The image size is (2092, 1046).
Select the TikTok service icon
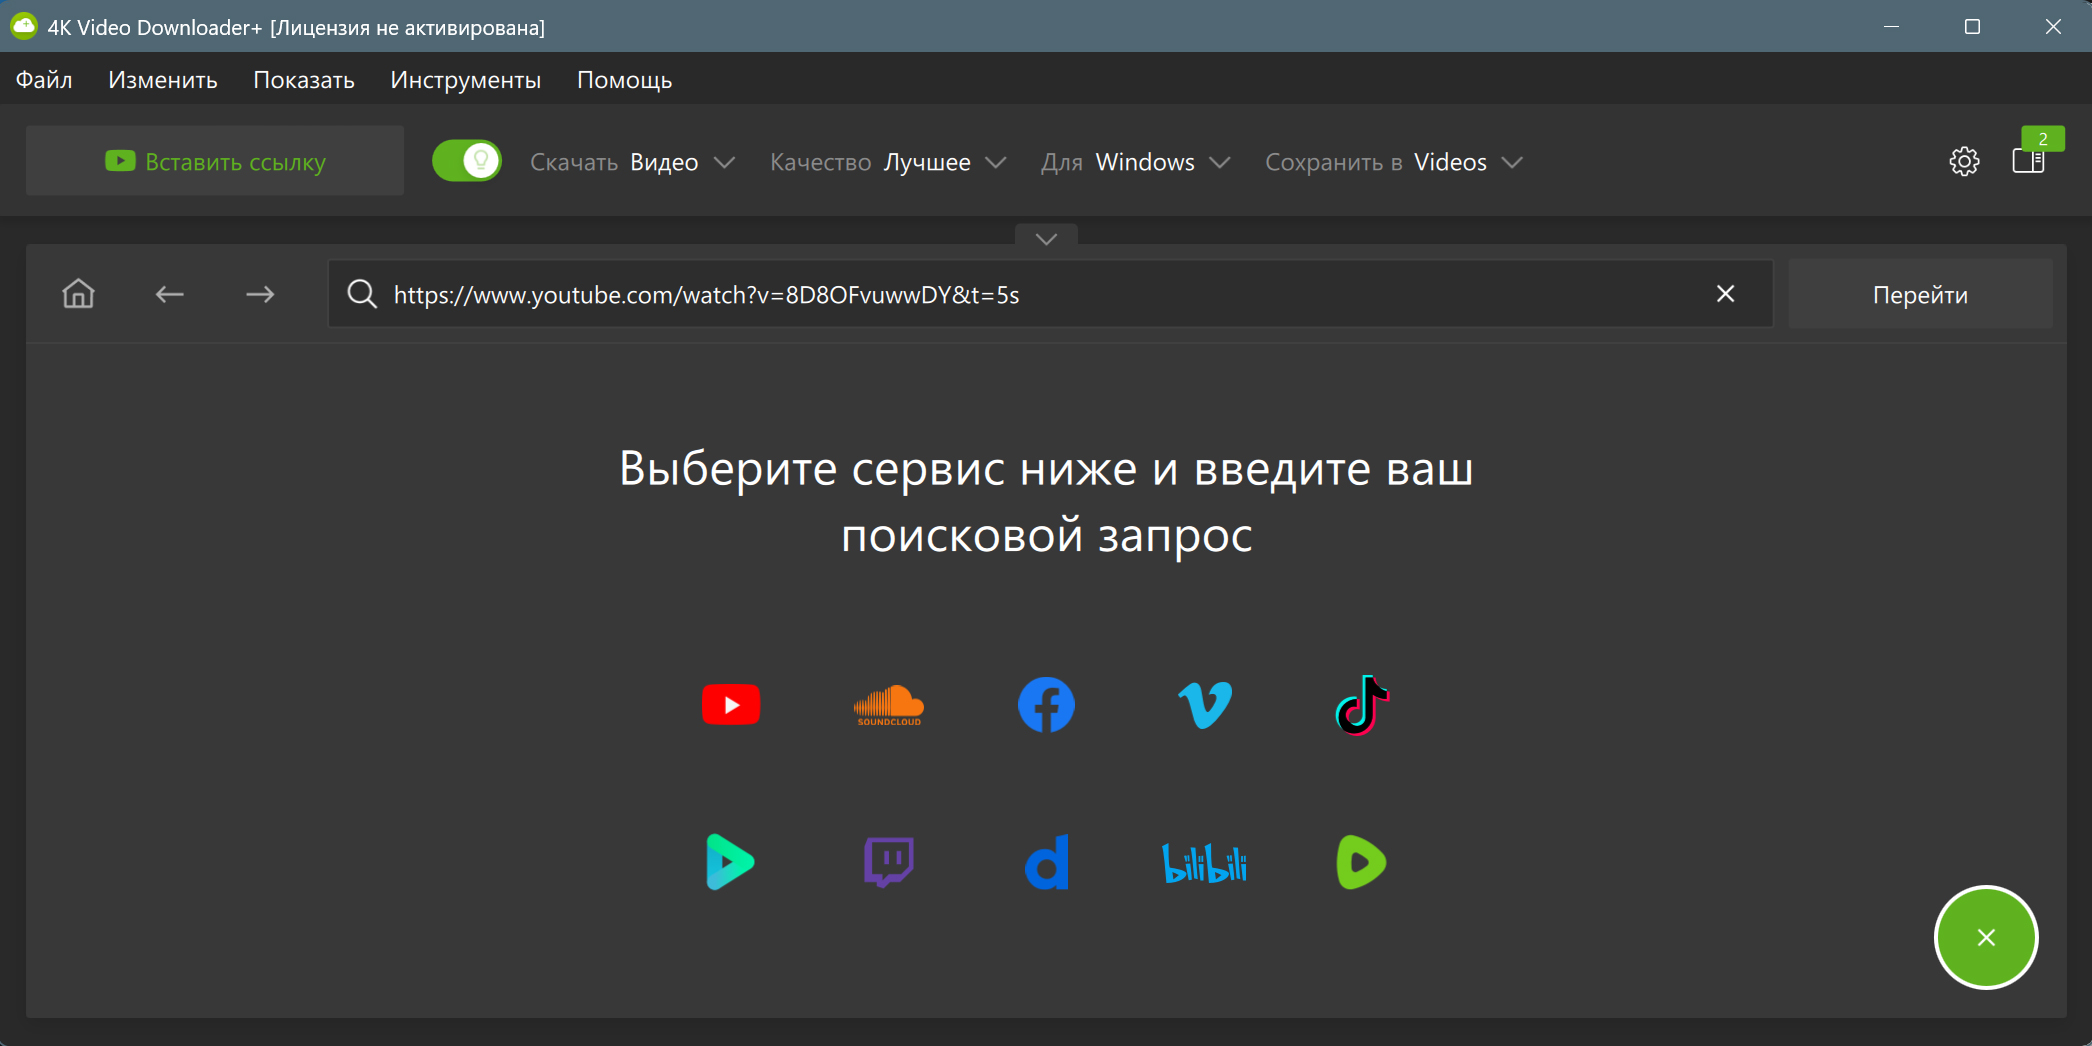(1362, 705)
